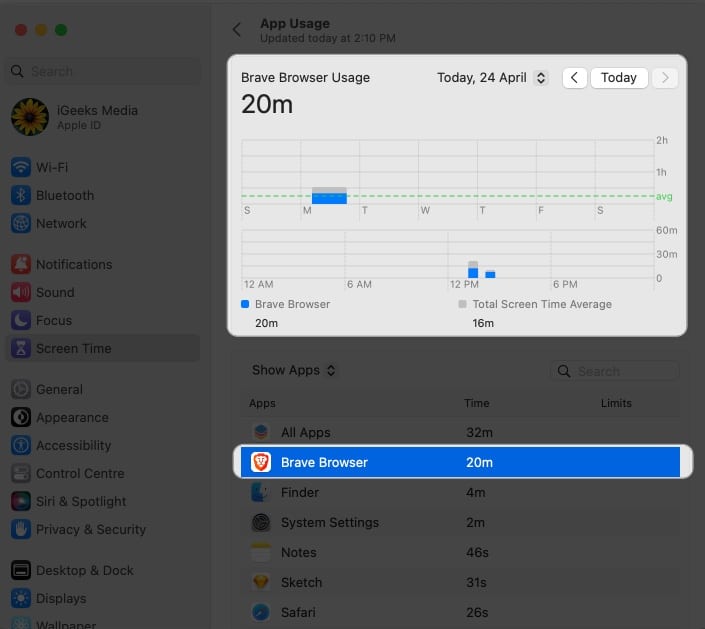Click the Sketch diamond icon in list
Screen dimensions: 705x629
261,582
